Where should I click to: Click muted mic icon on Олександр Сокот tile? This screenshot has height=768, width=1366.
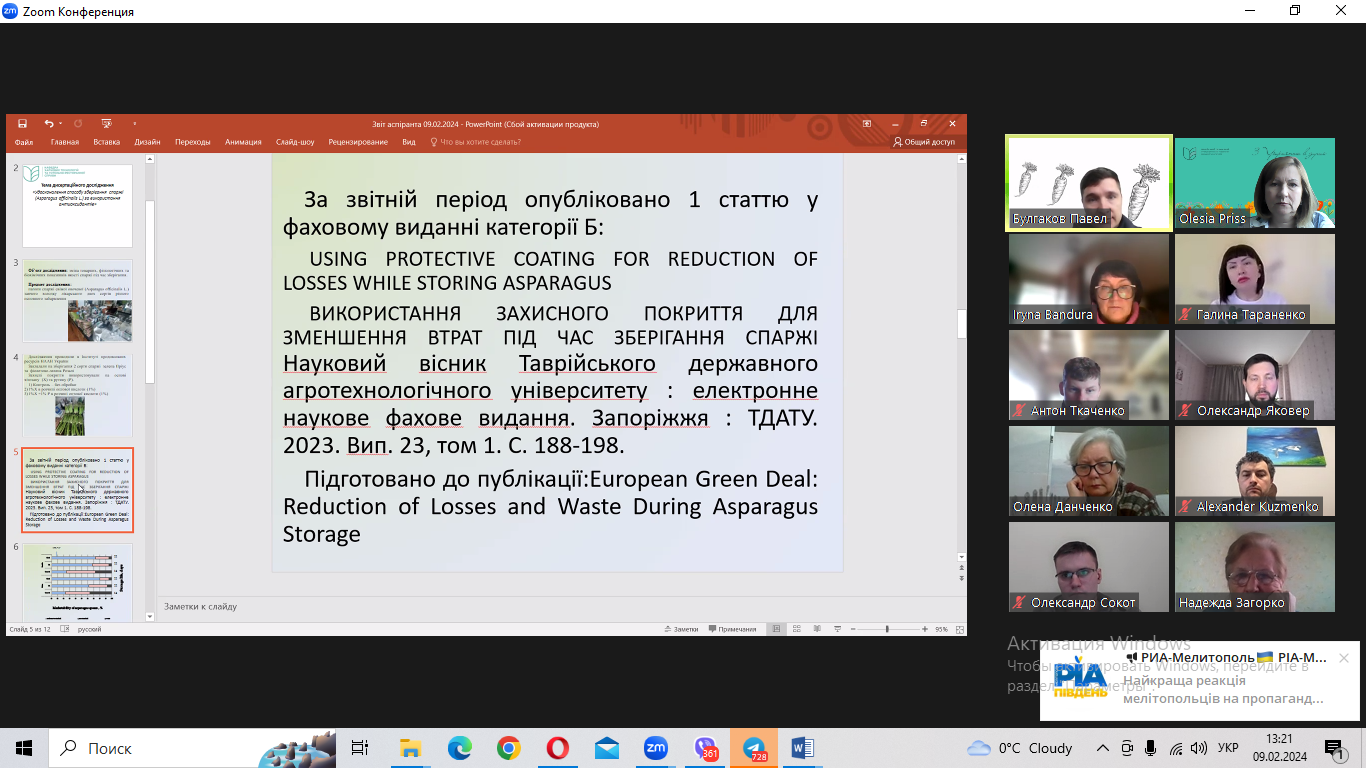[x=1020, y=603]
